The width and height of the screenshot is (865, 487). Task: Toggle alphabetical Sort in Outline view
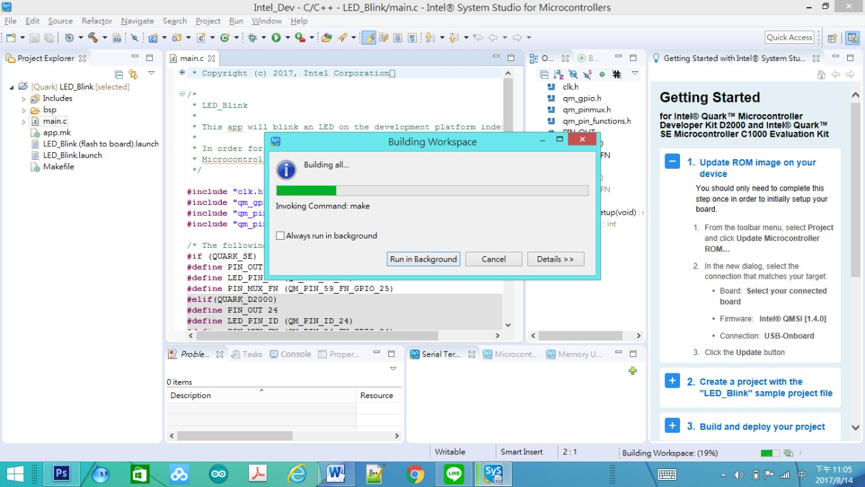pyautogui.click(x=559, y=74)
